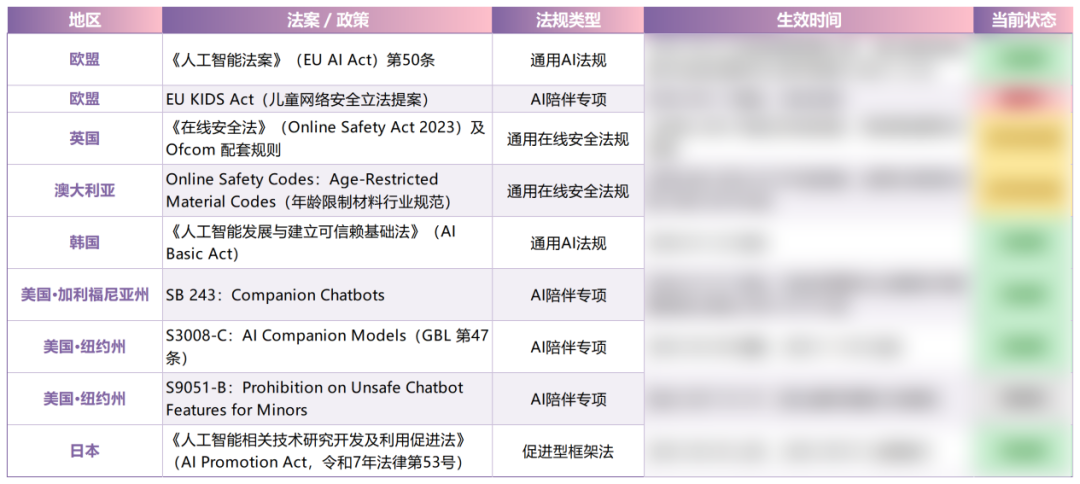1080x484 pixels.
Task: Click the AI Promotion Act policy cell
Action: [327, 451]
